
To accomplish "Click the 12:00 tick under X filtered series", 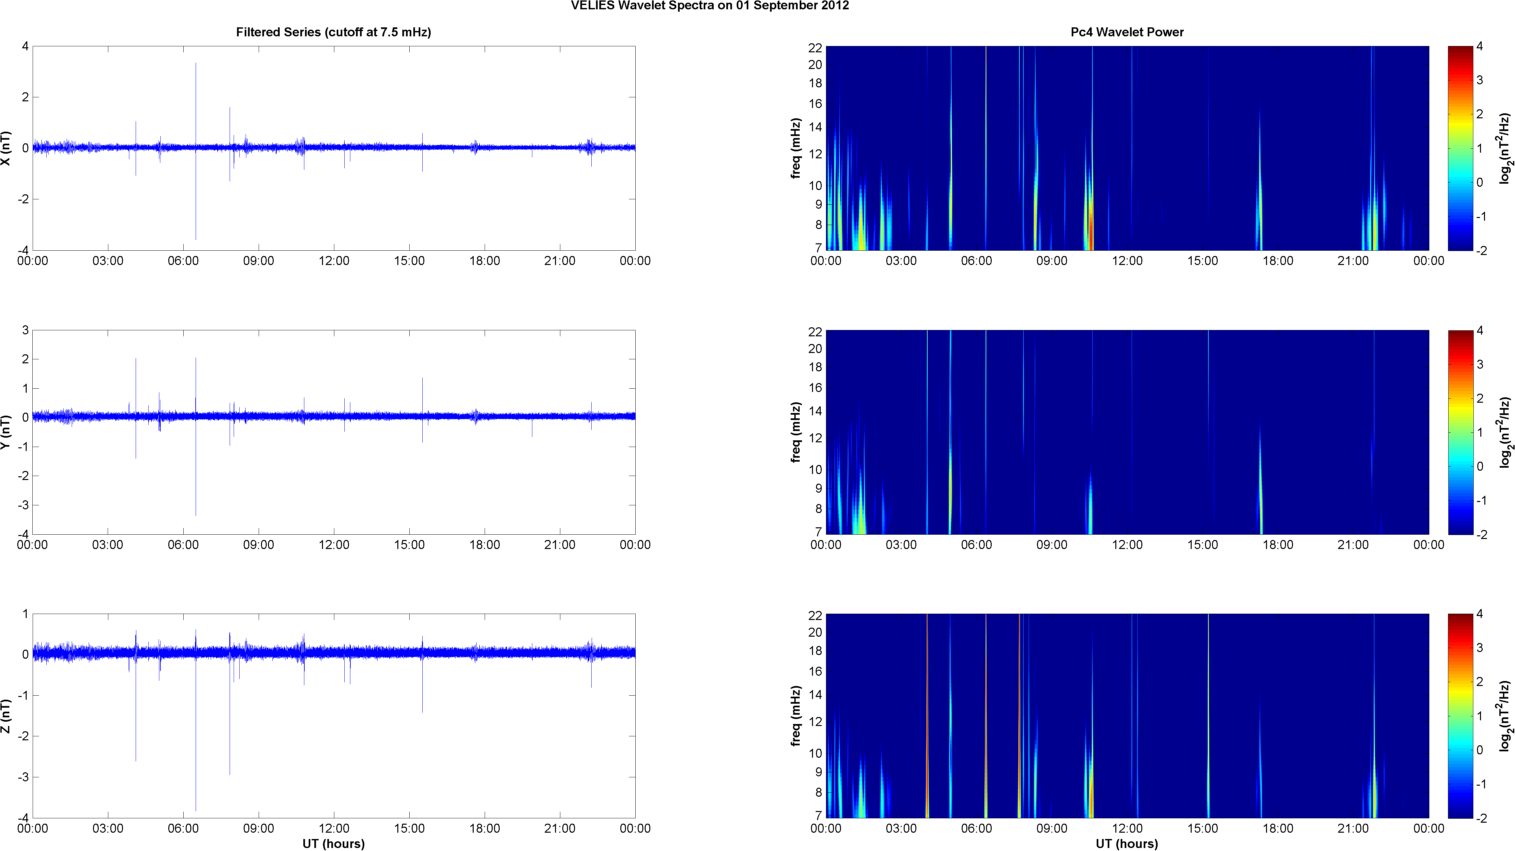I will tap(334, 261).
